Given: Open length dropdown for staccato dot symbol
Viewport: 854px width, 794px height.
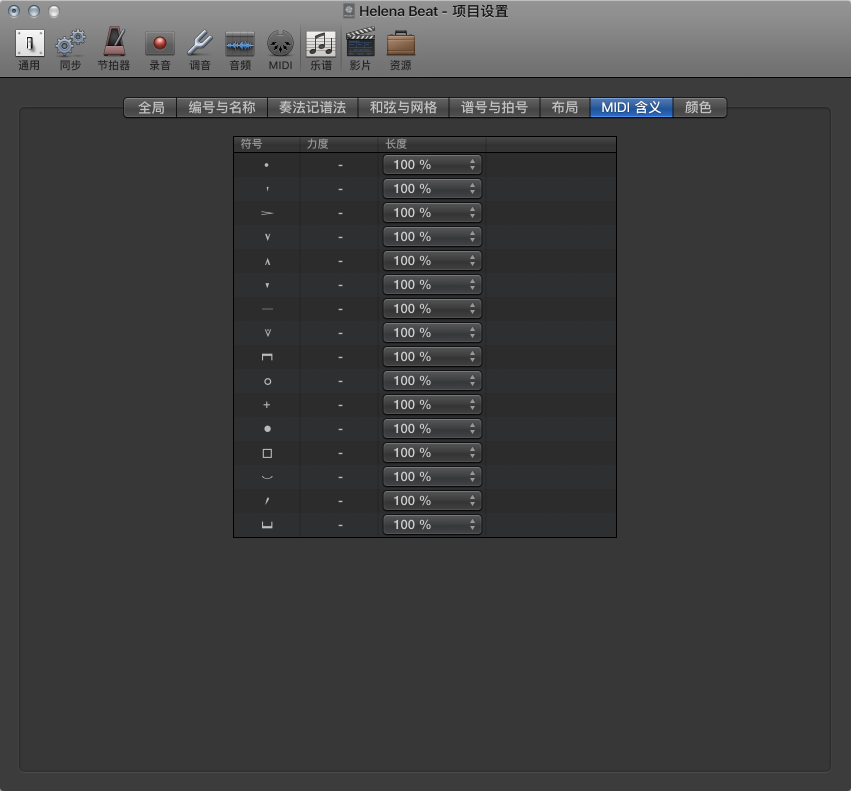Looking at the screenshot, I should (x=432, y=165).
